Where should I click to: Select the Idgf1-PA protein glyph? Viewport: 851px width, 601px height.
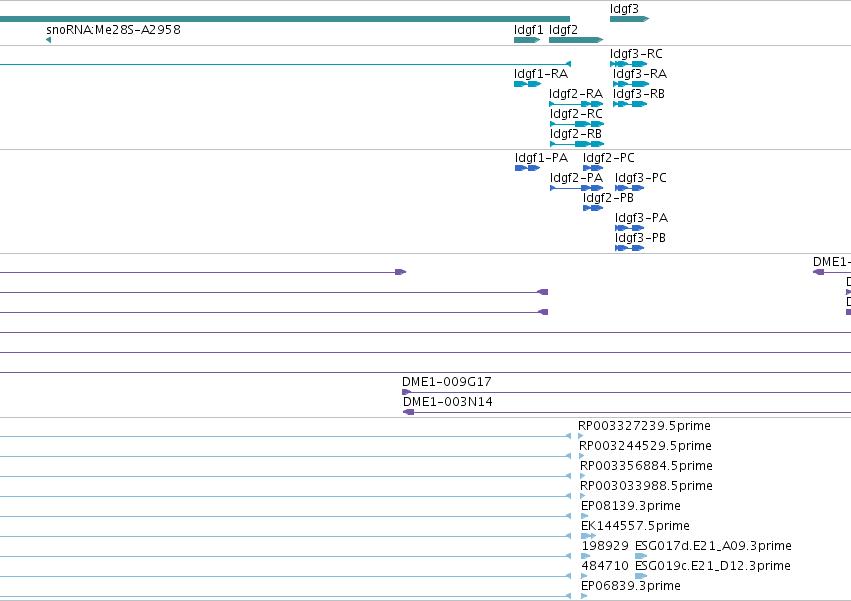tap(528, 168)
